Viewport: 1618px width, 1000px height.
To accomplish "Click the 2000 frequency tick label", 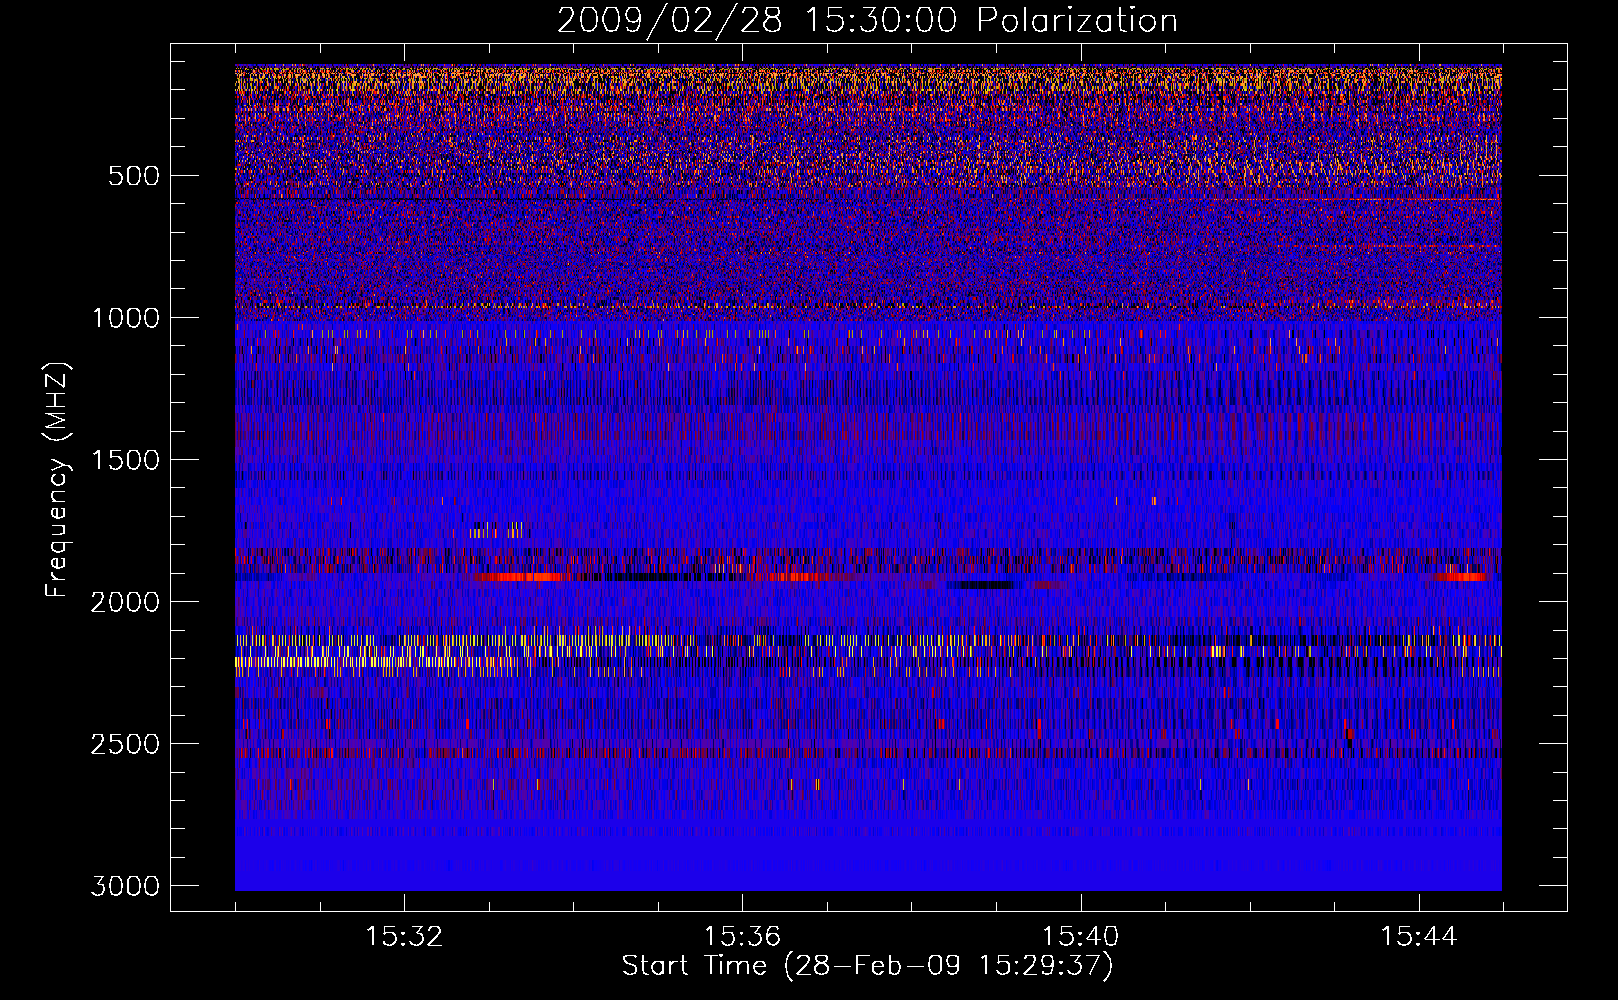I will click(125, 602).
